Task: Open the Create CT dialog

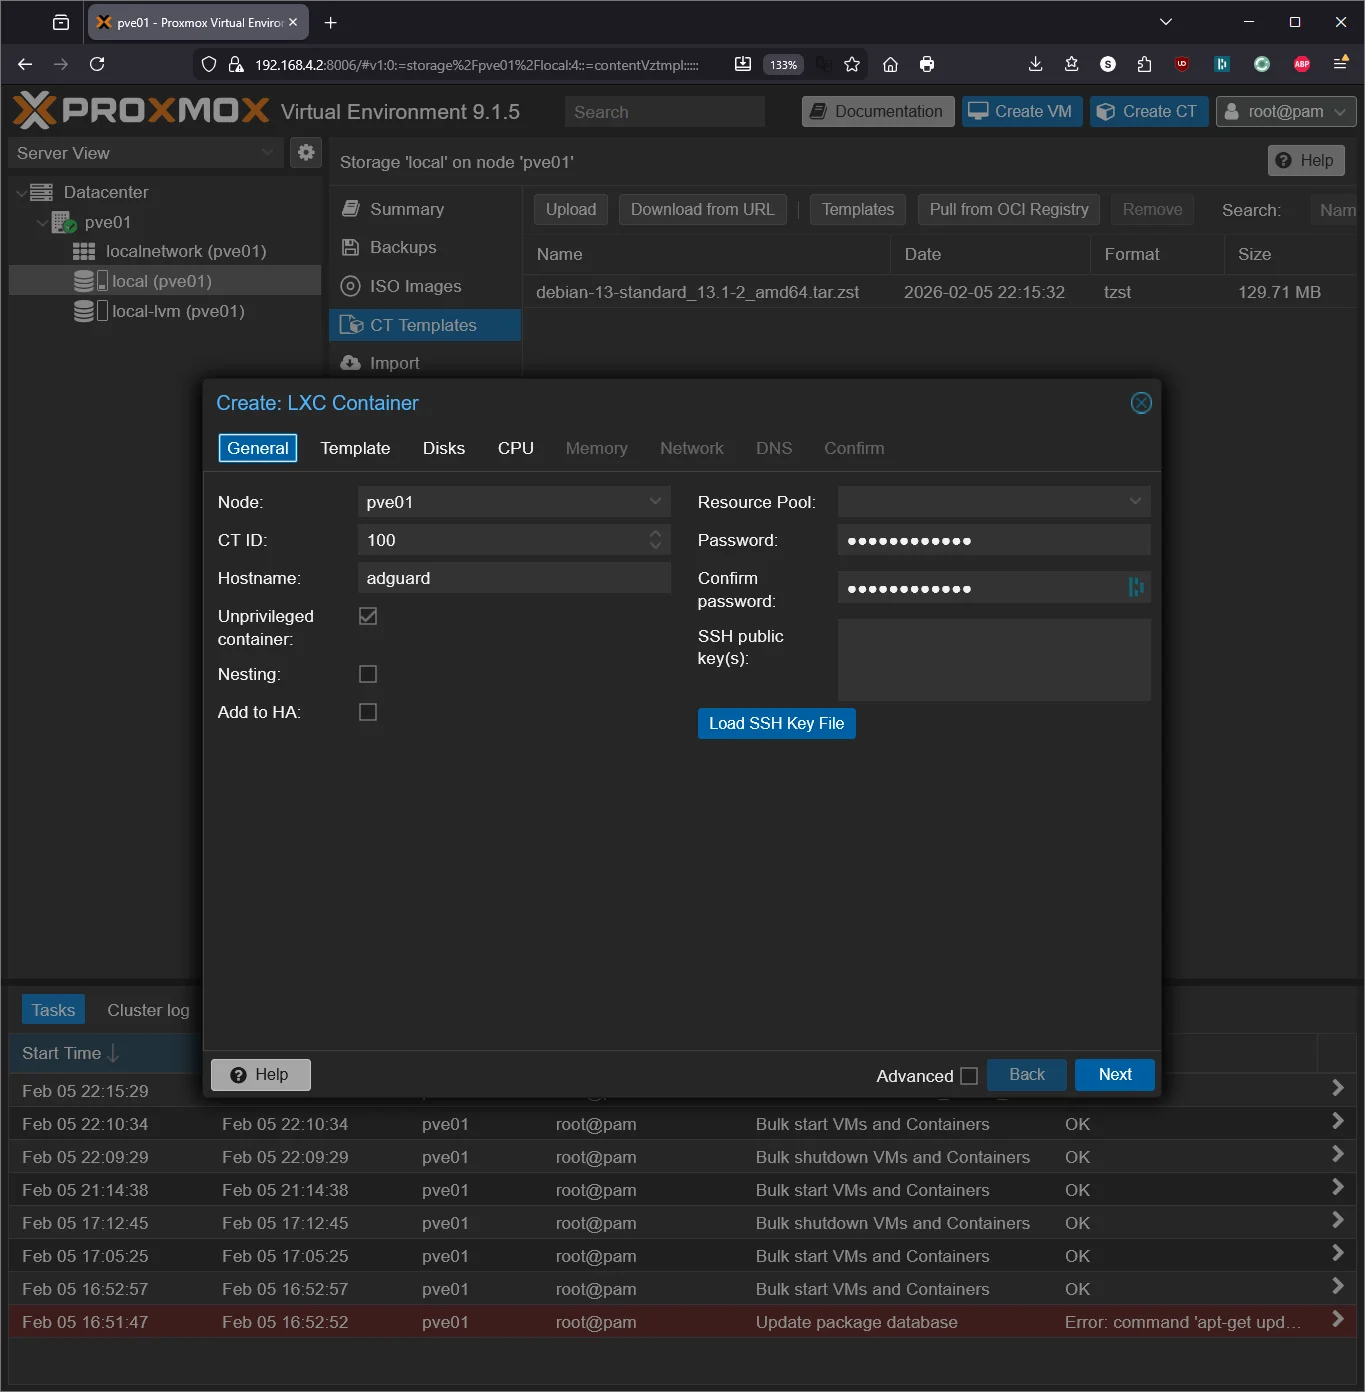Action: 1148,111
